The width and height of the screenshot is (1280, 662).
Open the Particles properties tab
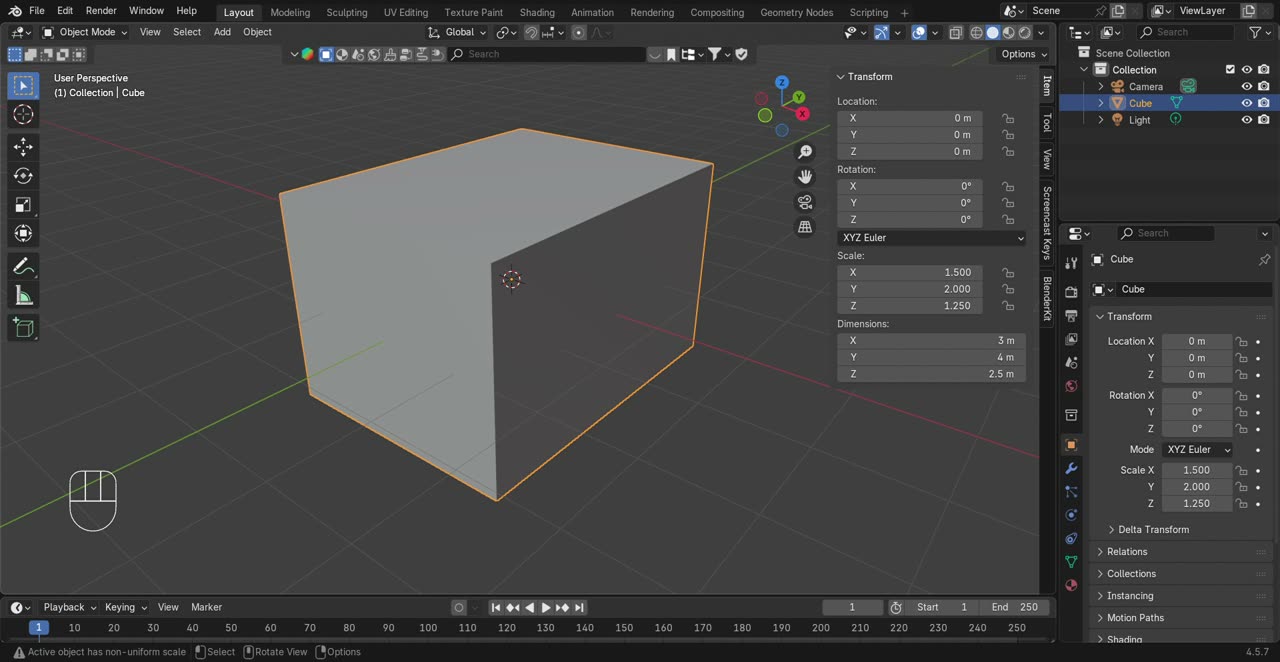(1071, 492)
